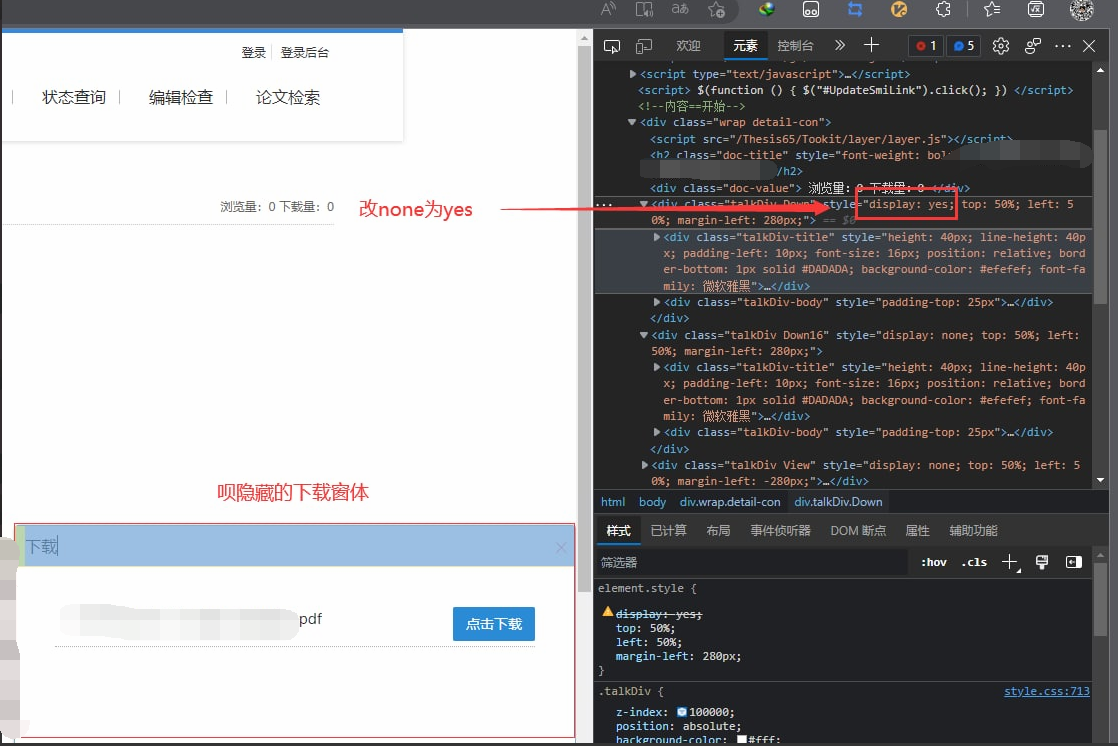Add a new DevTools tool tab
This screenshot has width=1118, height=746.
(x=871, y=46)
